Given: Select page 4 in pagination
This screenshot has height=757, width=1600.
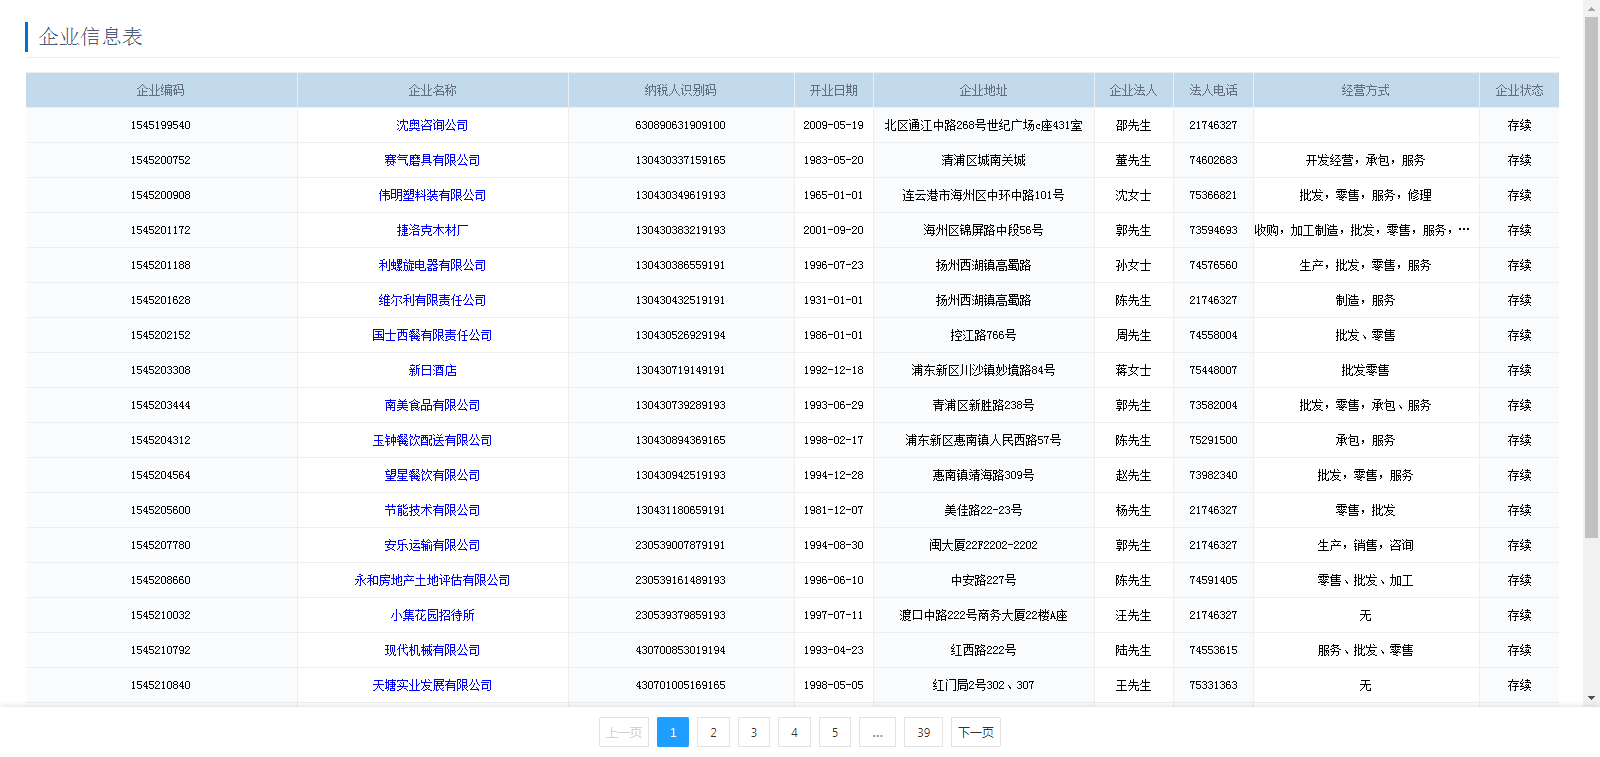Looking at the screenshot, I should tap(794, 732).
